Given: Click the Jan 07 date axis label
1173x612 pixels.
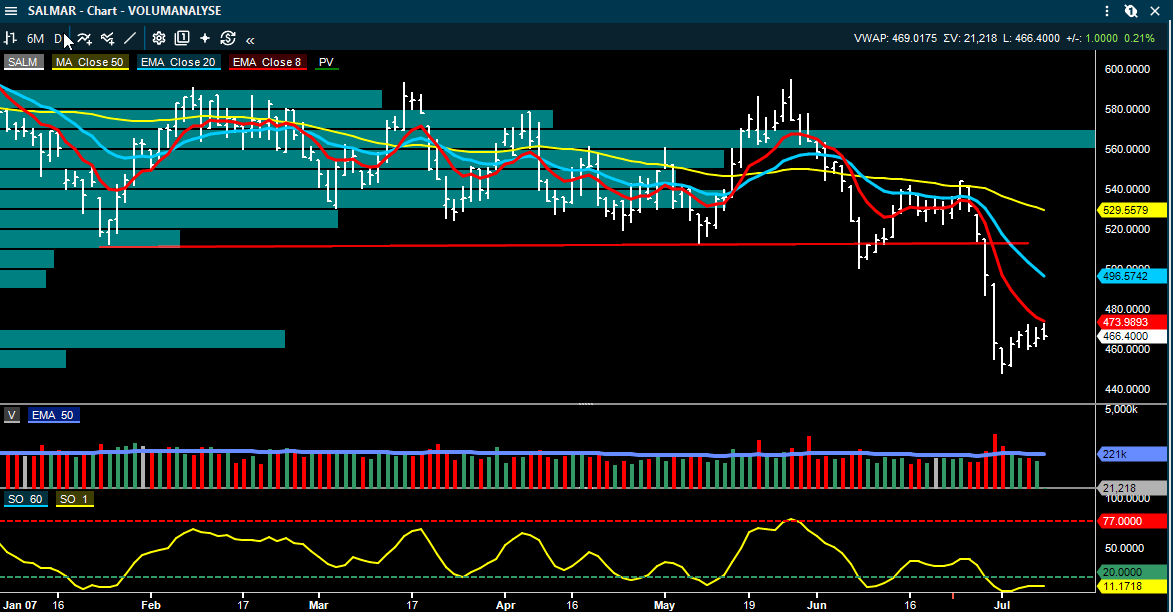Looking at the screenshot, I should pyautogui.click(x=20, y=605).
